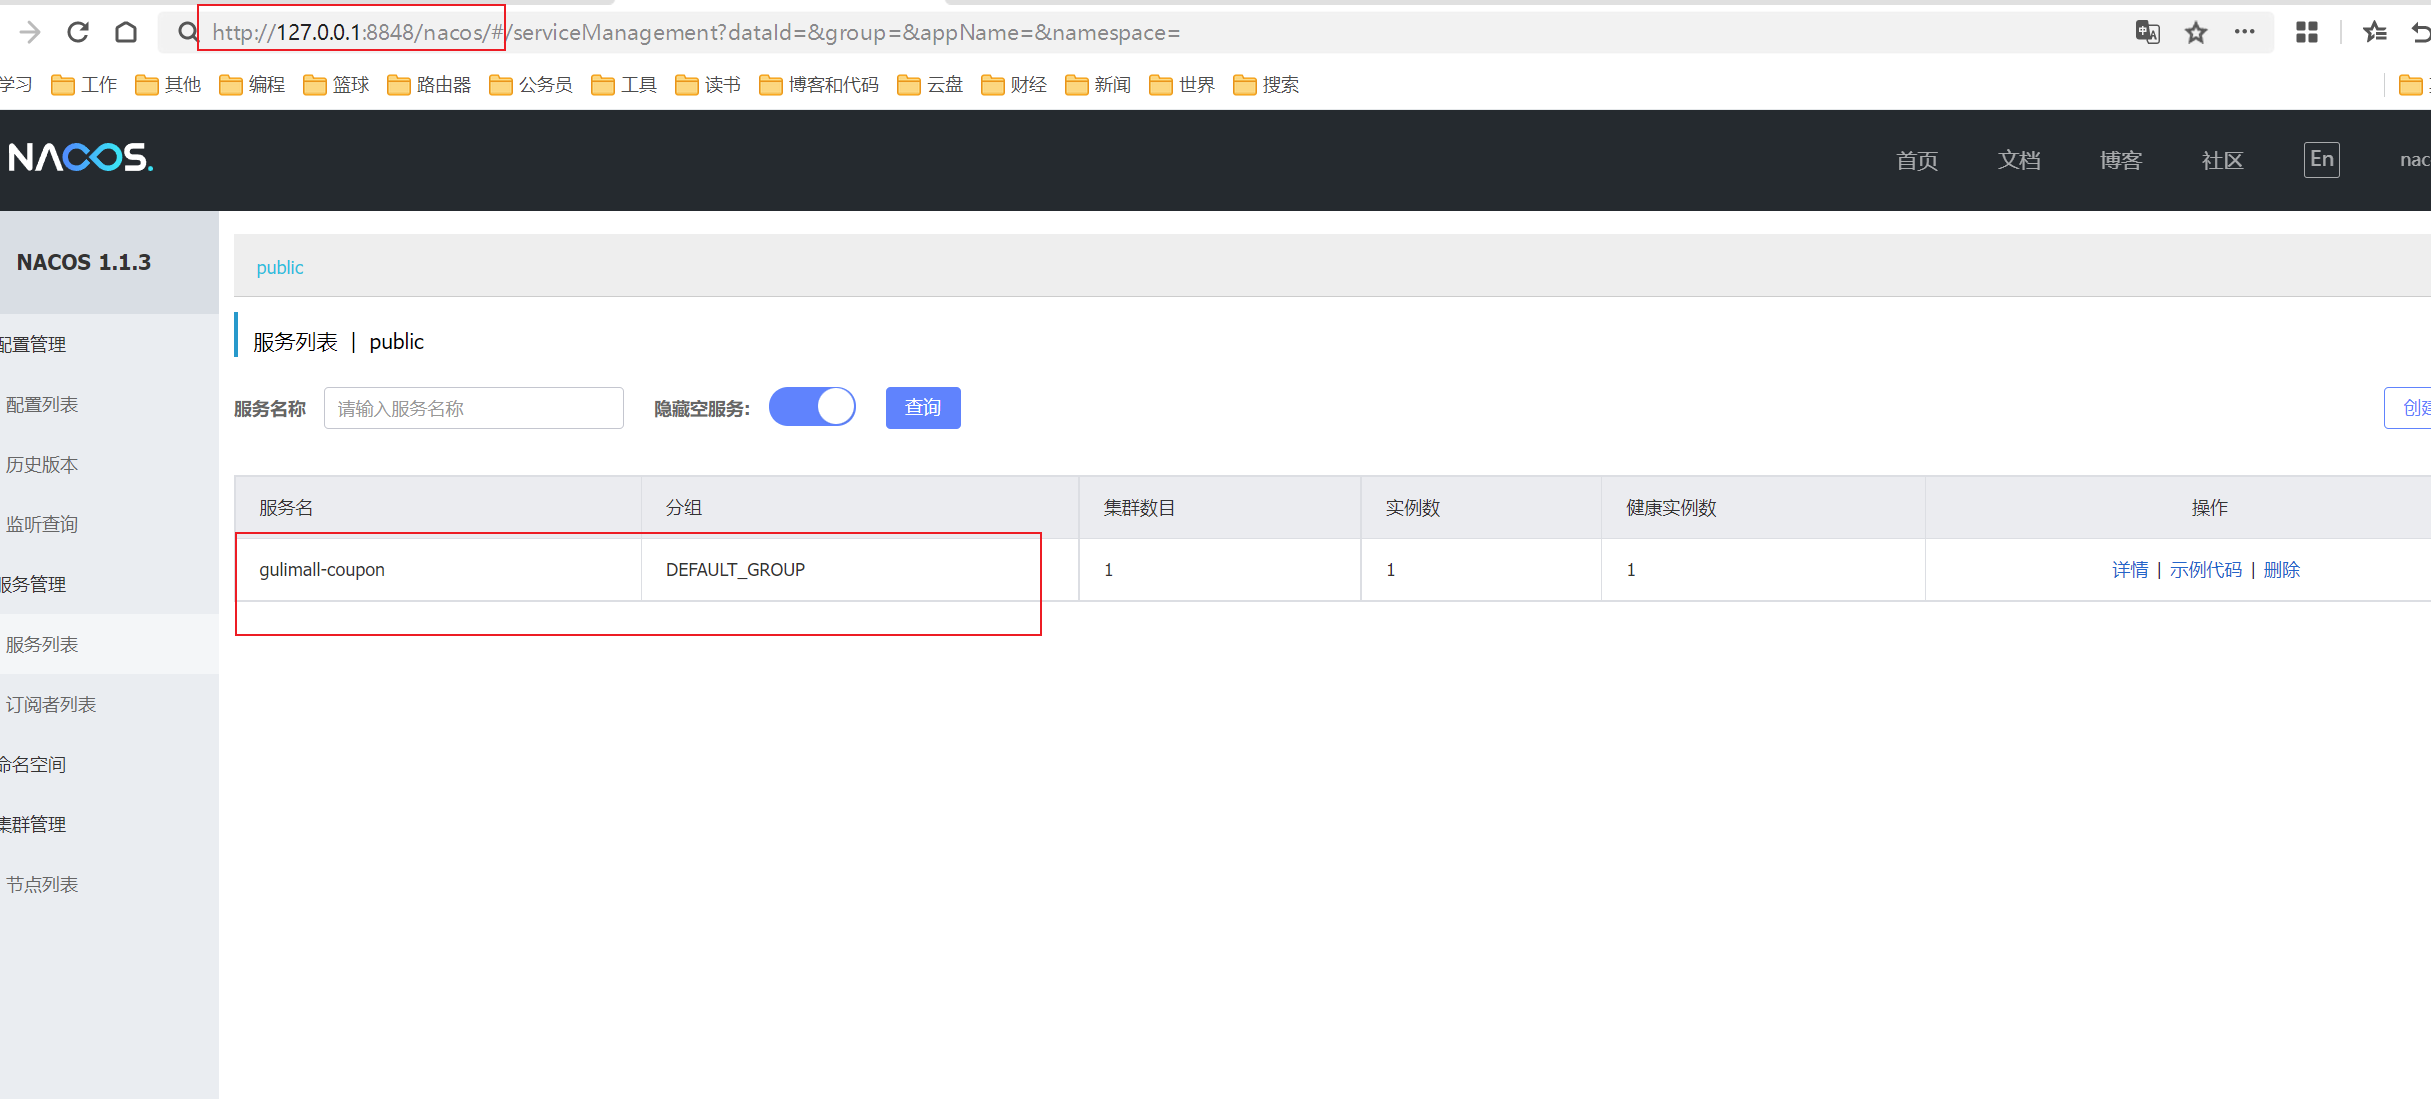
Task: Click the translate page icon
Action: 2147,32
